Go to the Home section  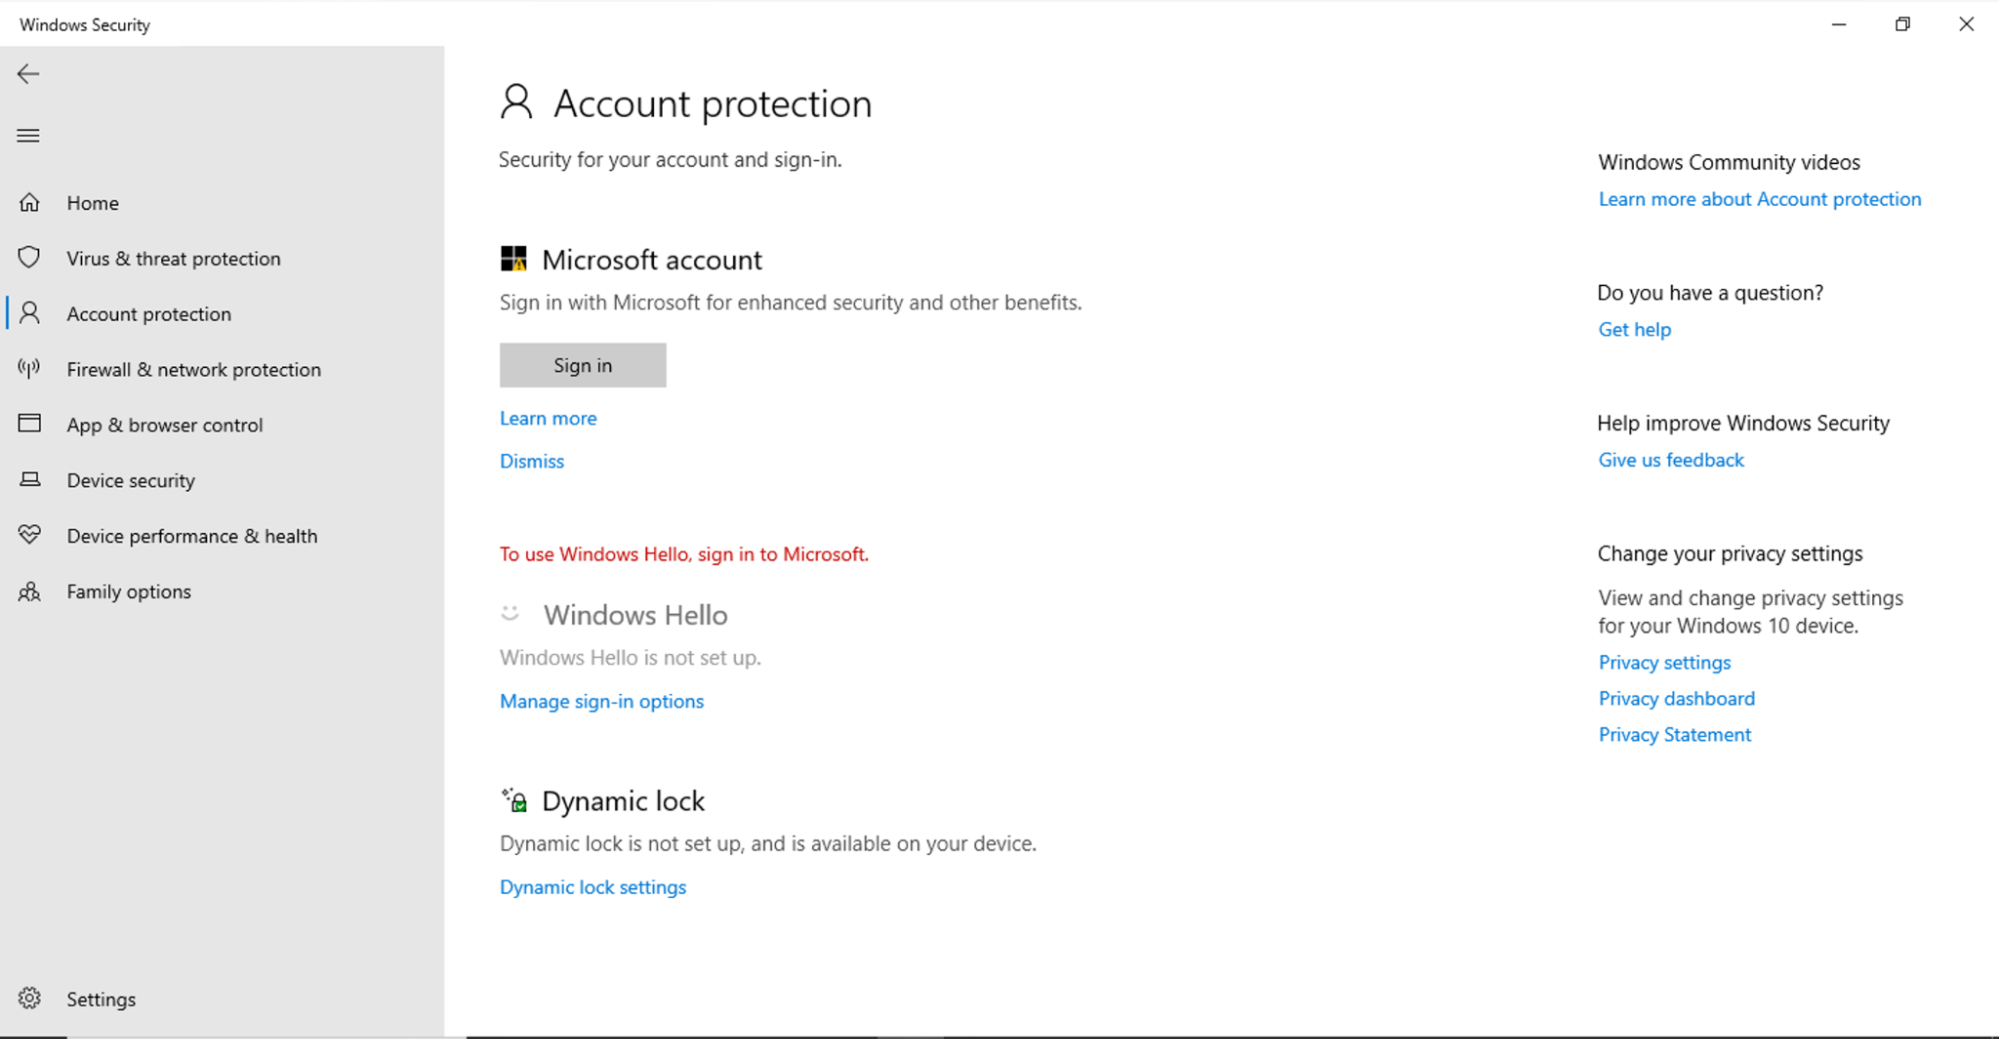coord(92,202)
